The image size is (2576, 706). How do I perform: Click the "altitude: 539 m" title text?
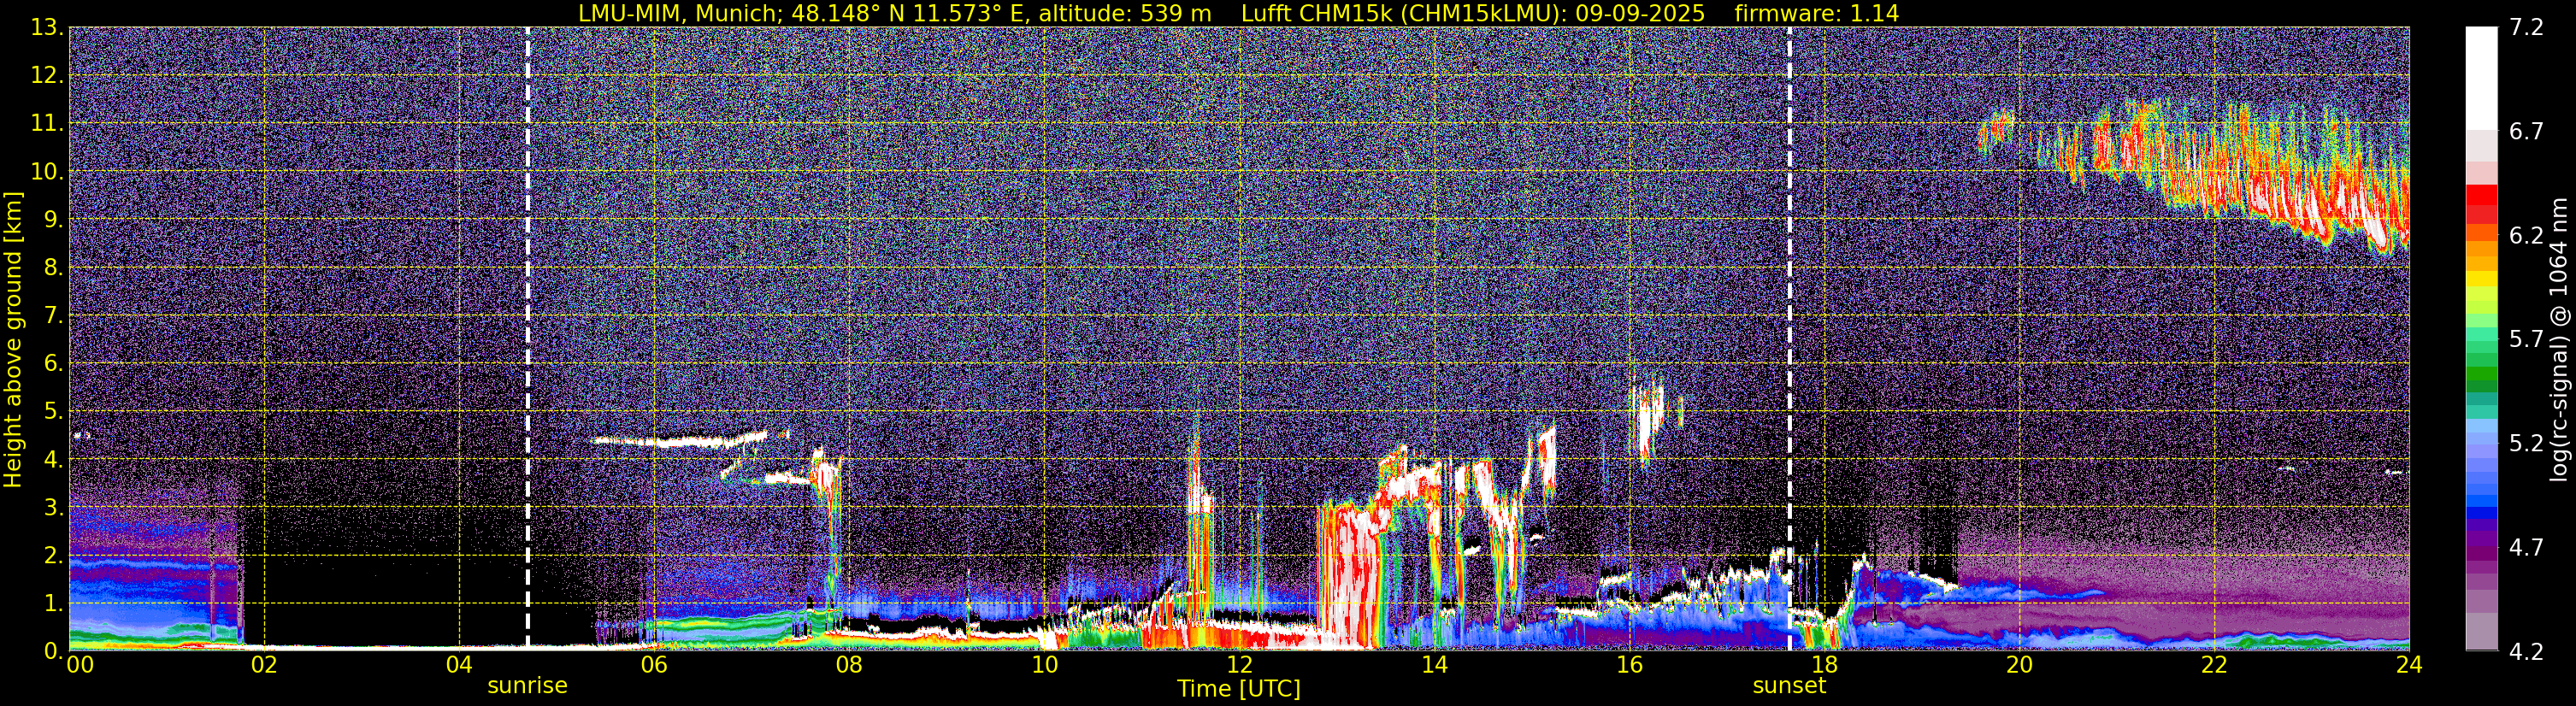(x=1125, y=13)
